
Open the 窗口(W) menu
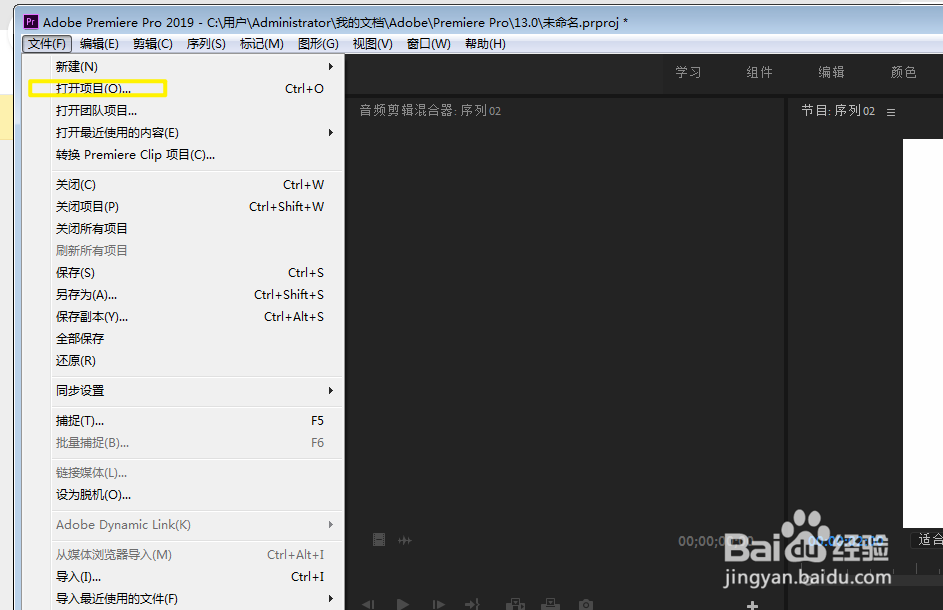click(428, 44)
